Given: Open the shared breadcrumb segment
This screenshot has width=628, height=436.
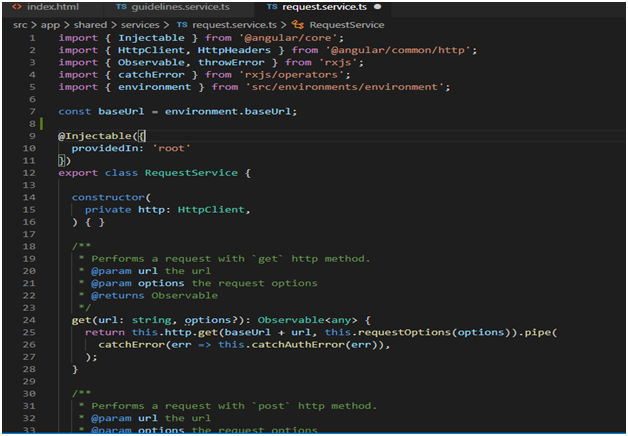Looking at the screenshot, I should [90, 25].
